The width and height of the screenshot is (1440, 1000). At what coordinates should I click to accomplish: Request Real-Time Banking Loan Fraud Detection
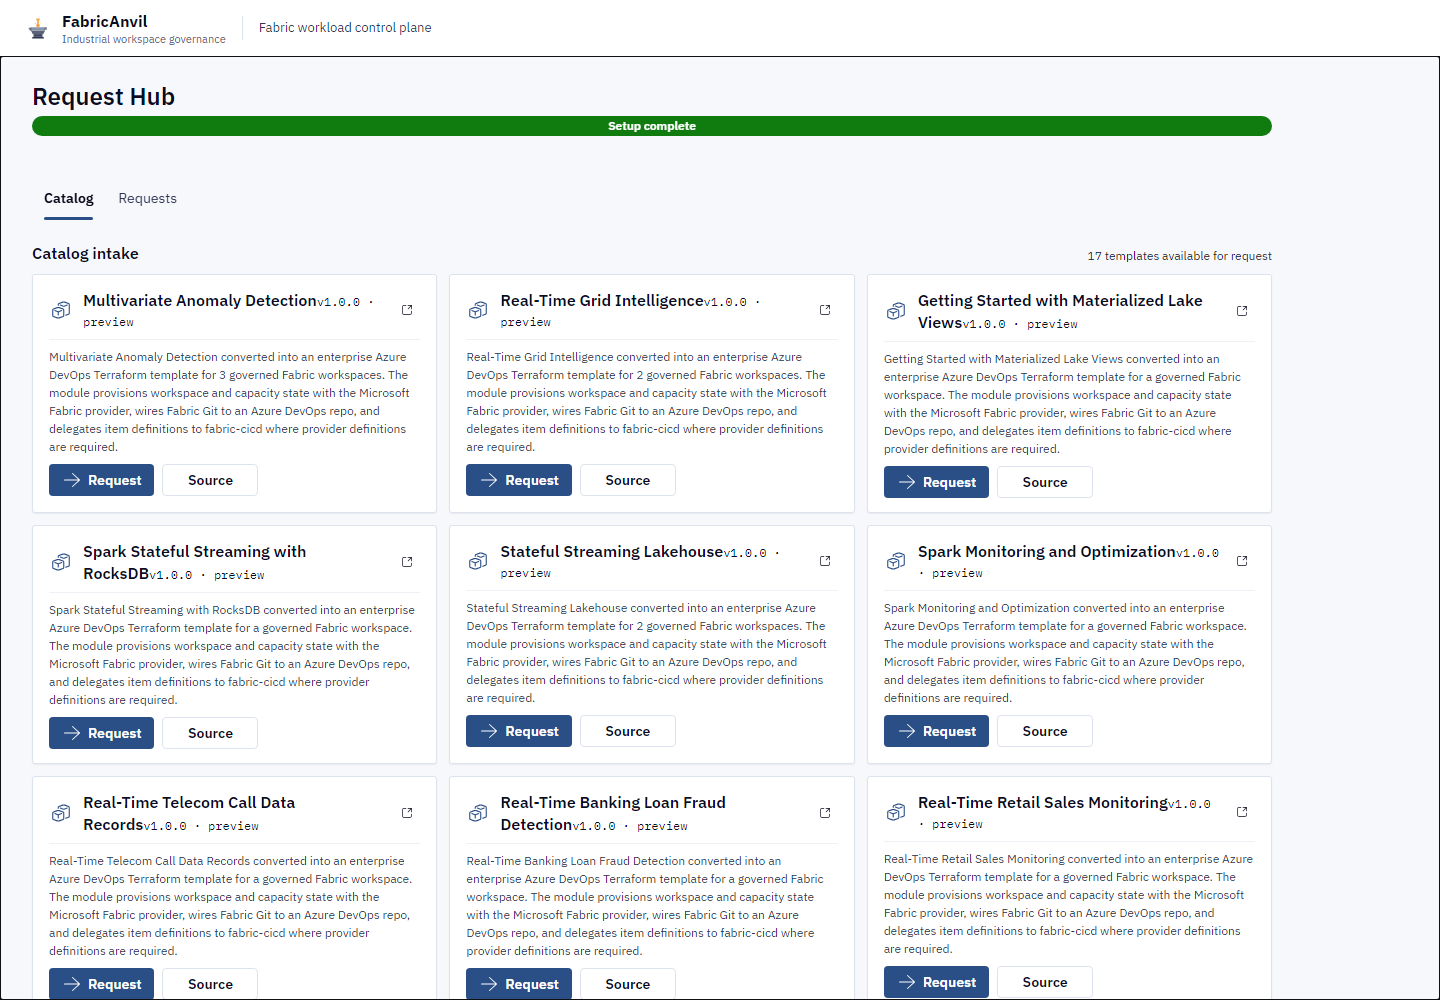[x=519, y=984]
